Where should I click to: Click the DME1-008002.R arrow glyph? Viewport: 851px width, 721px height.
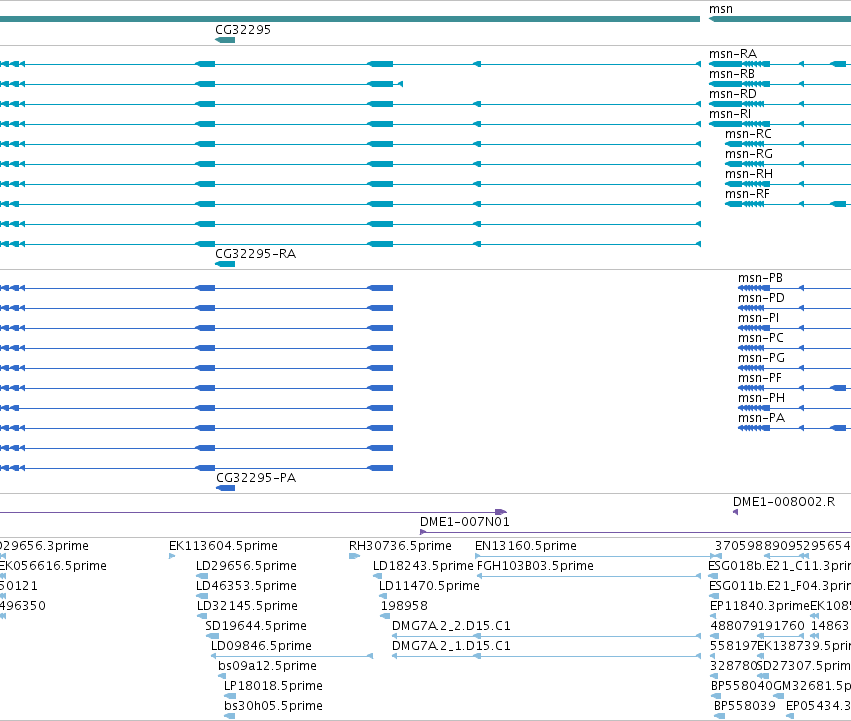pyautogui.click(x=735, y=512)
